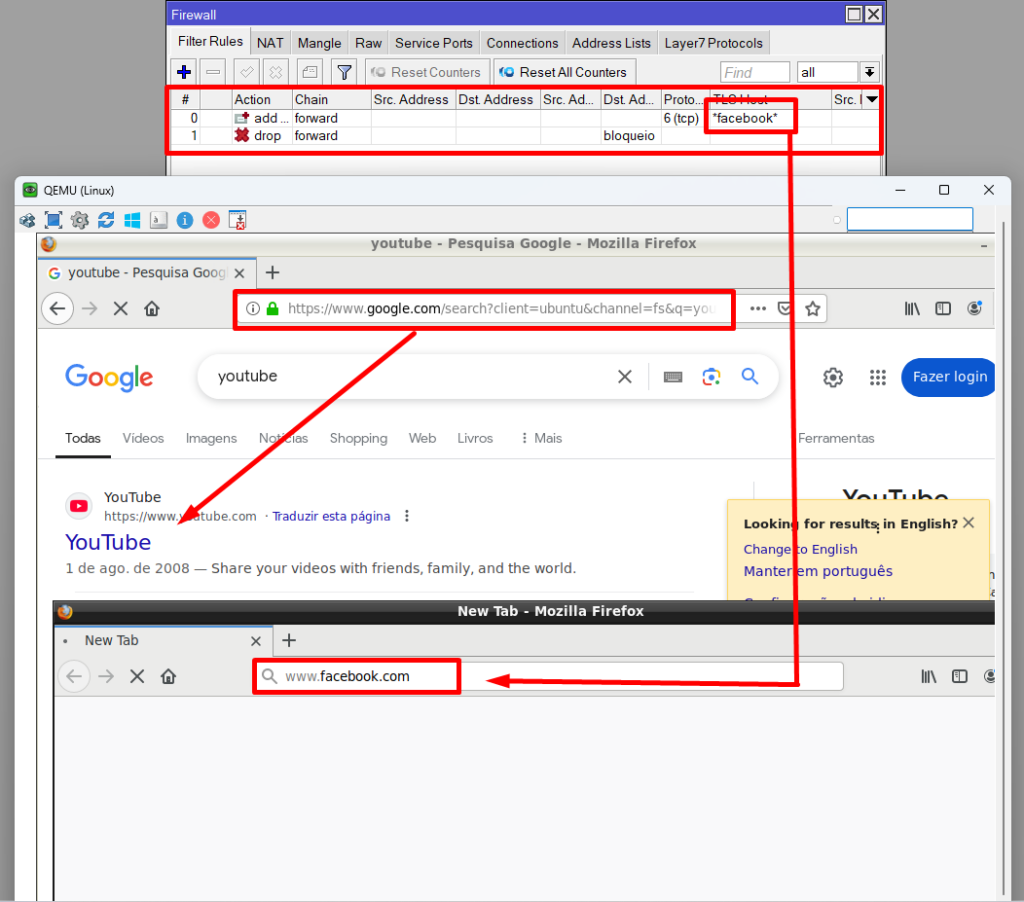Open the YouTube result title link

pyautogui.click(x=108, y=542)
